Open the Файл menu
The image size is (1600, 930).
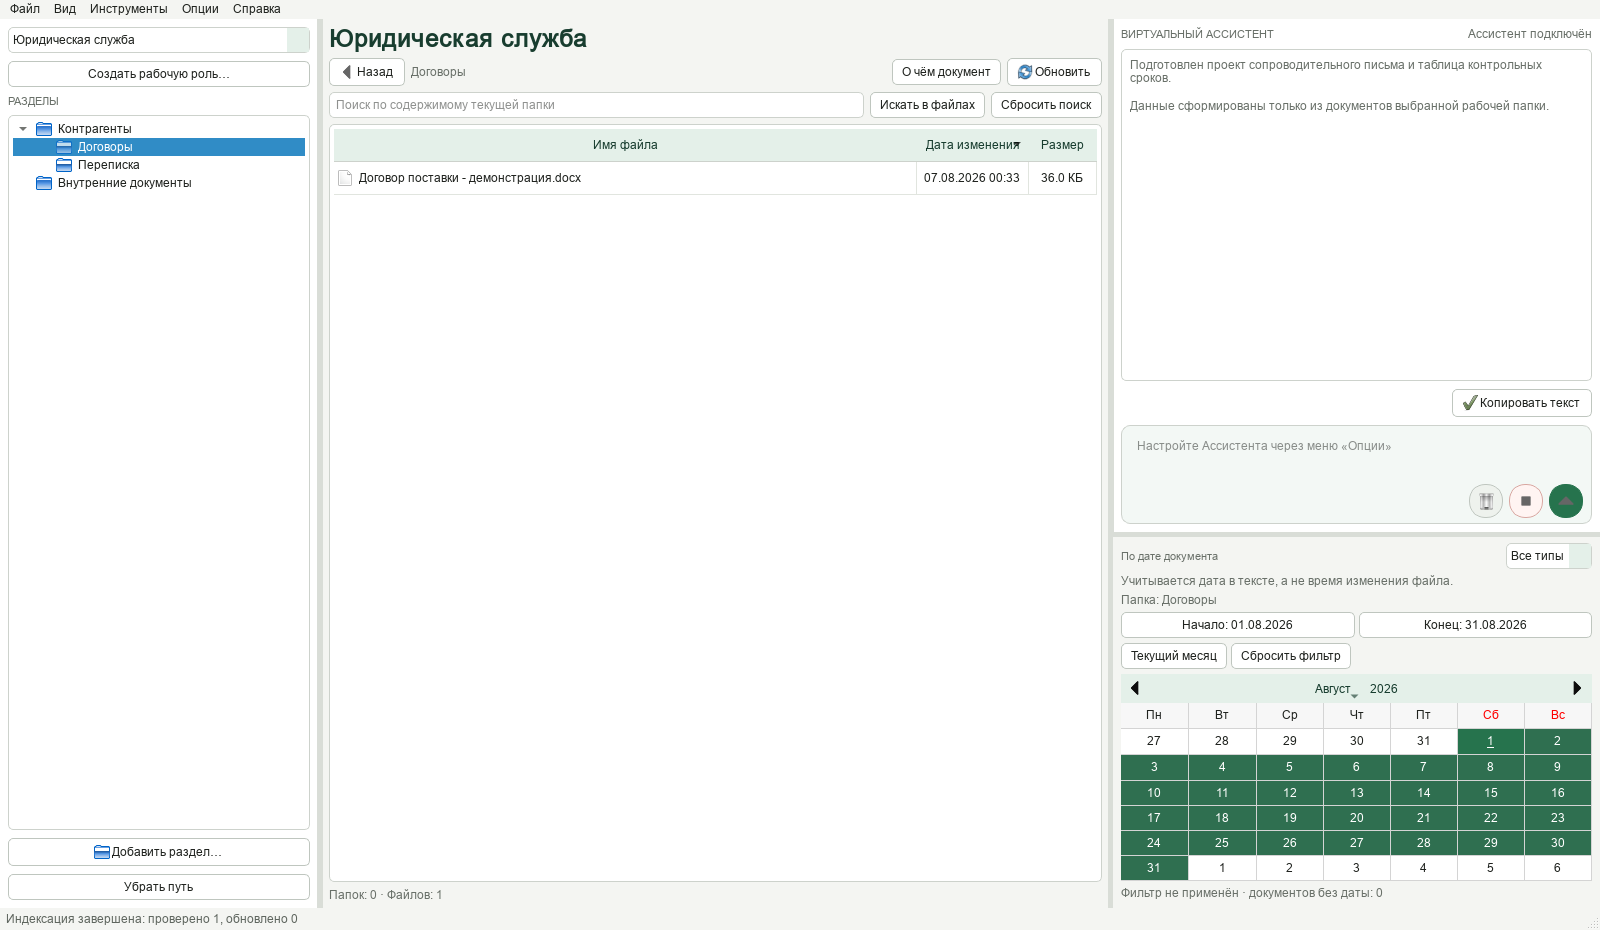point(25,9)
